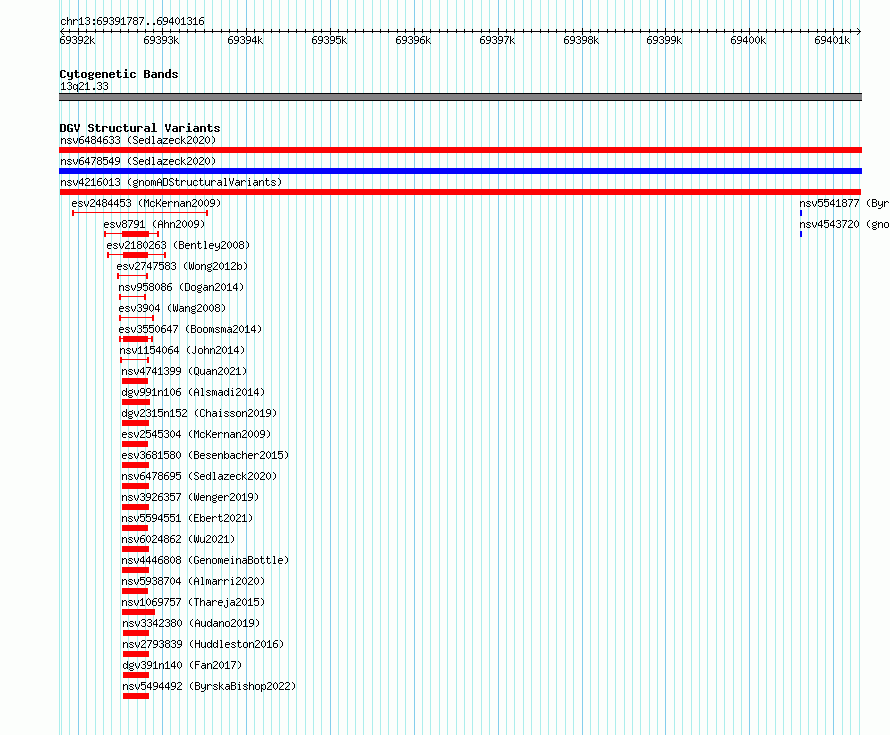Open variant esv3681580 (Besenbacher2015)

(x=205, y=455)
